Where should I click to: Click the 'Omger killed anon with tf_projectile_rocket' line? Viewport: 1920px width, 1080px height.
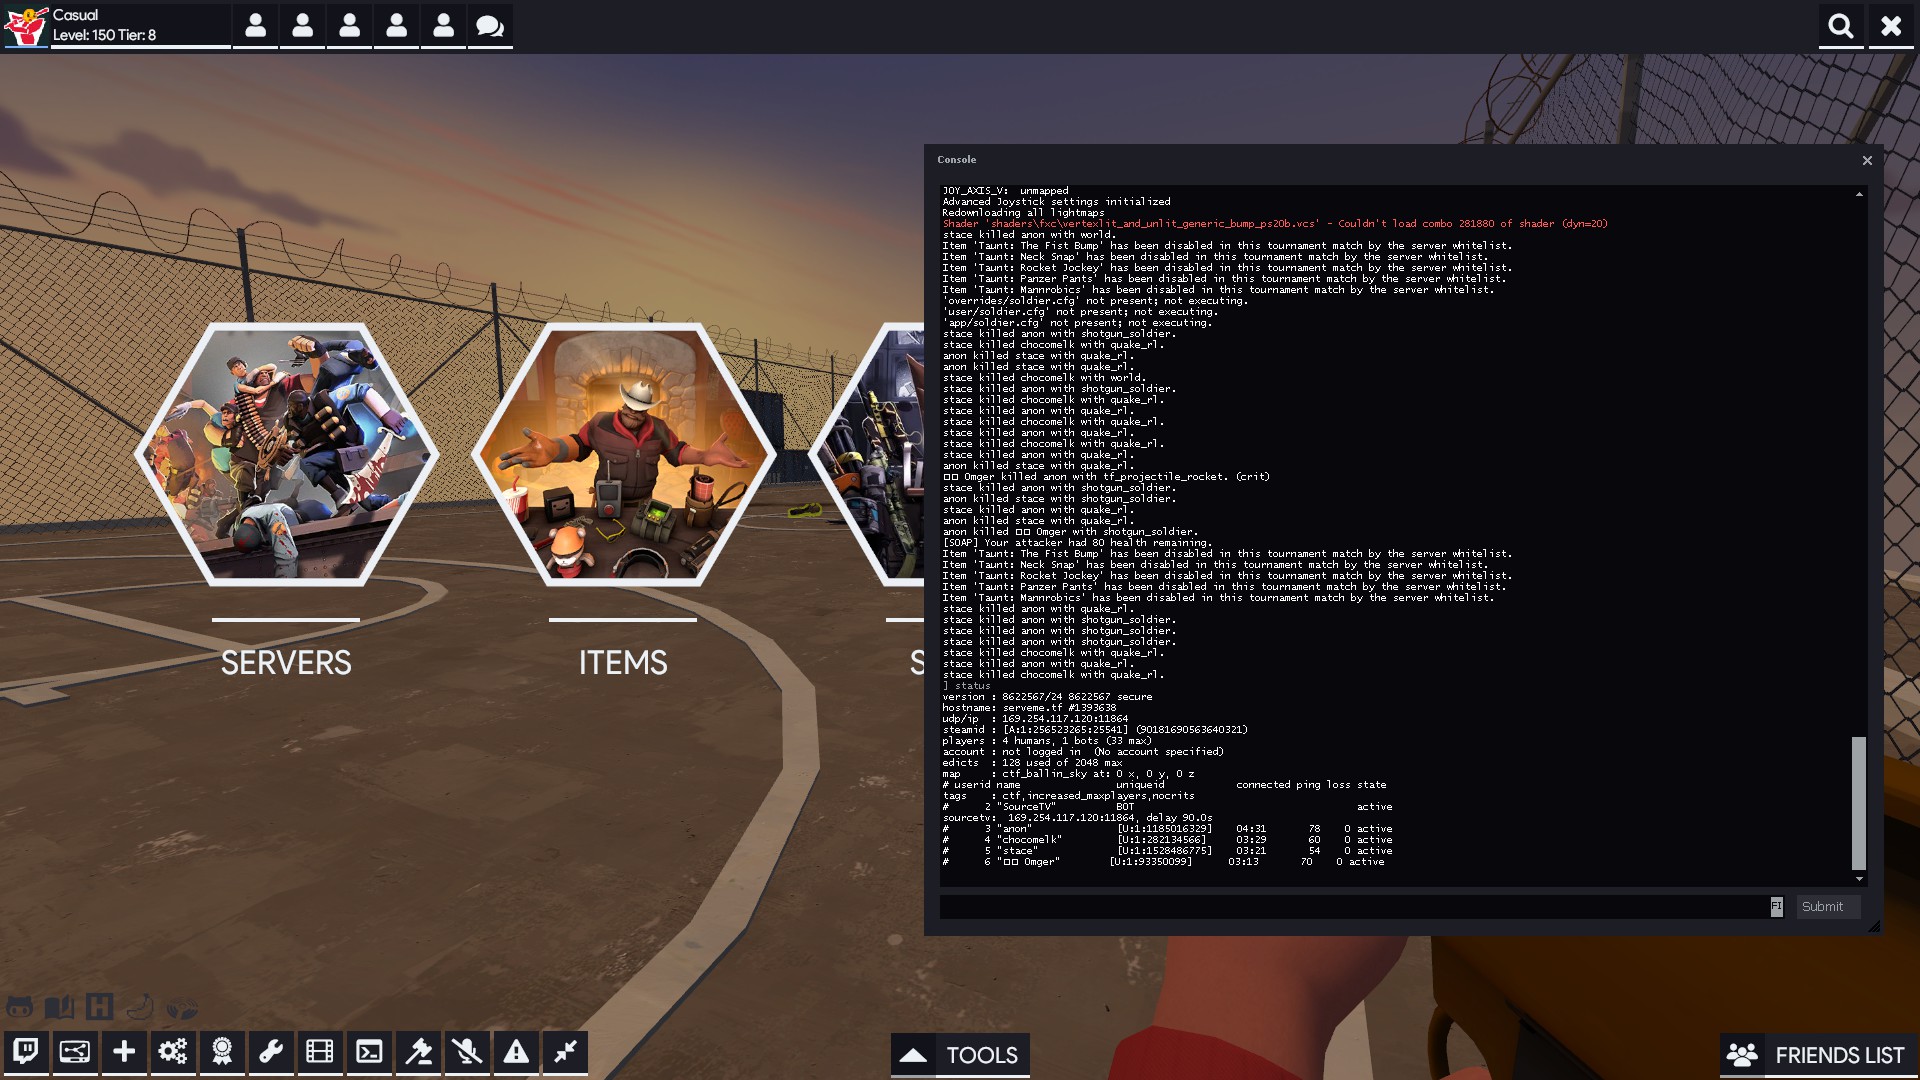pos(1106,477)
